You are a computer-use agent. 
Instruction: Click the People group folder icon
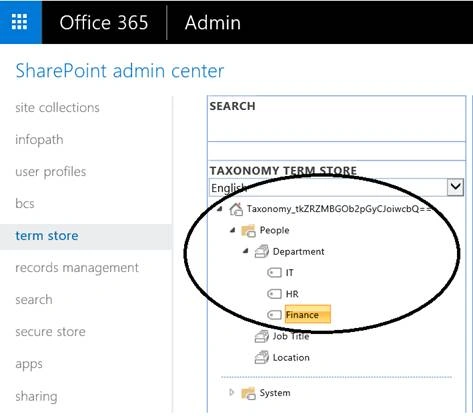coord(248,230)
